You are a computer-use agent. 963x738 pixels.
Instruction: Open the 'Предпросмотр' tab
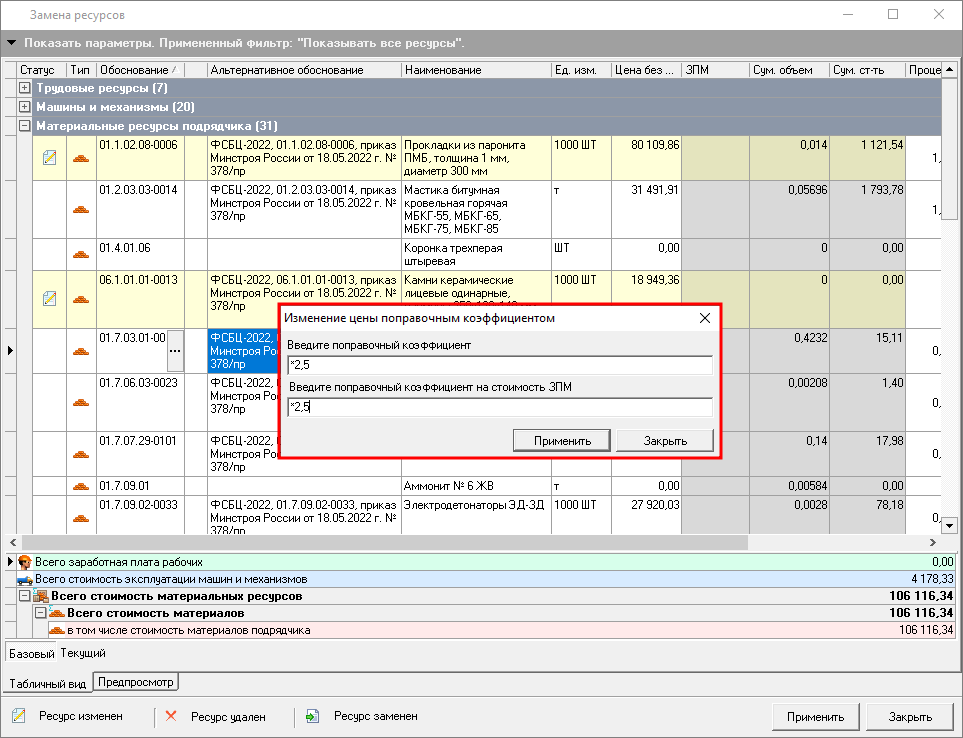[x=136, y=682]
